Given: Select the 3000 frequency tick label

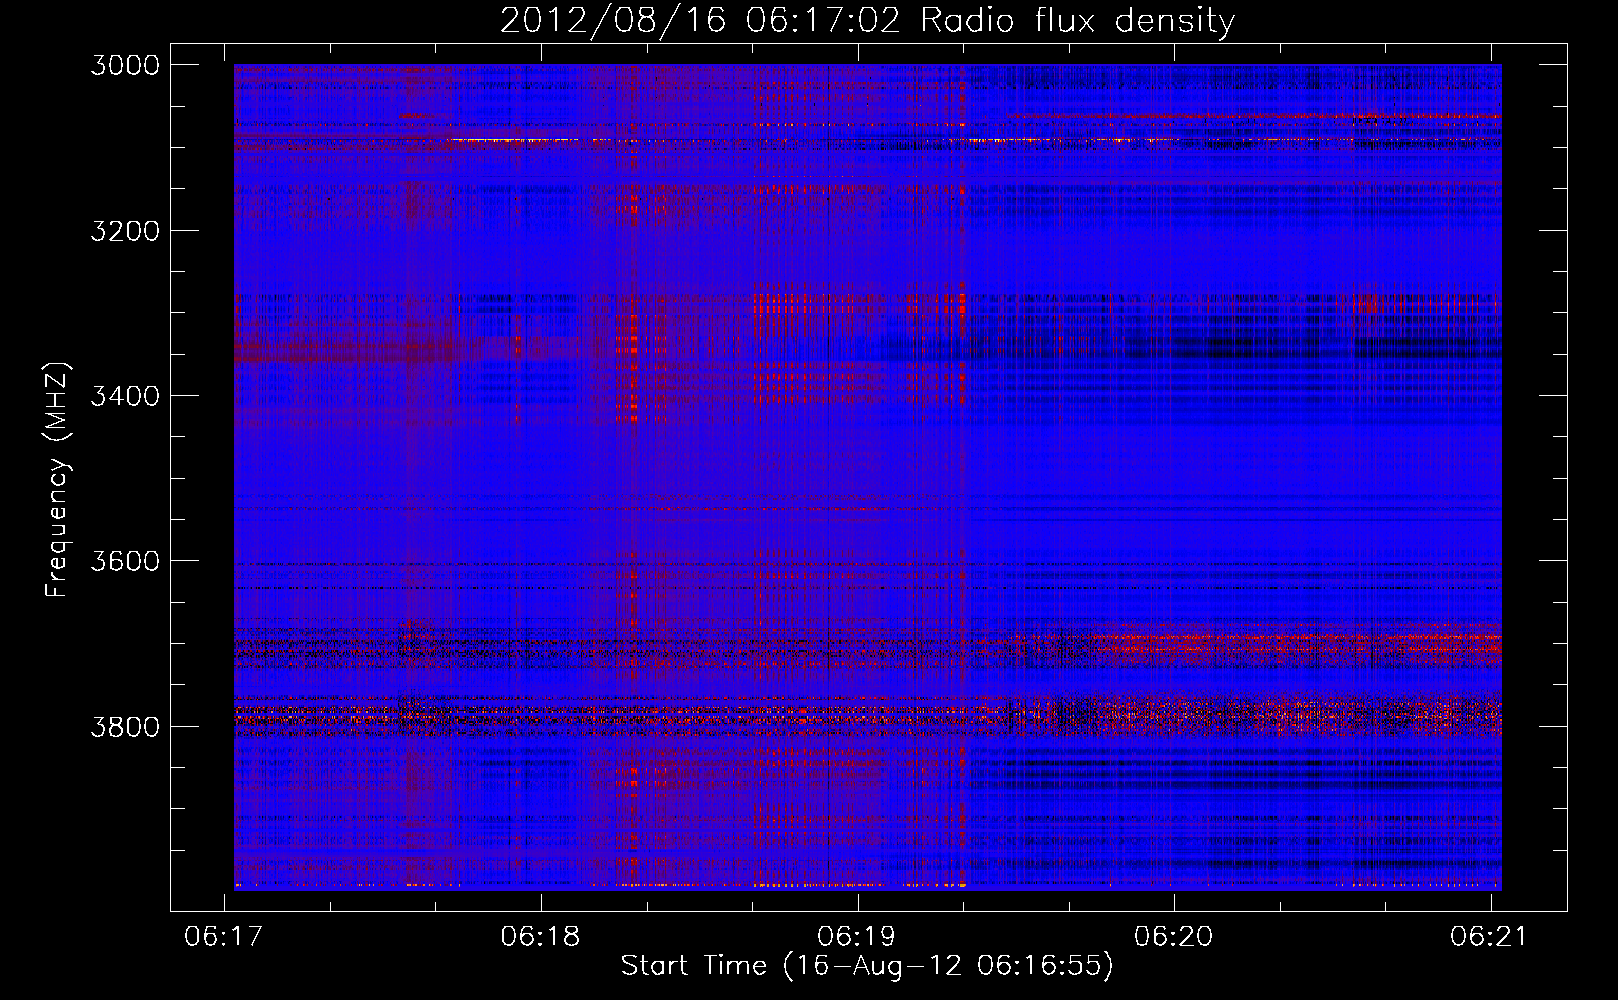Looking at the screenshot, I should coord(125,65).
